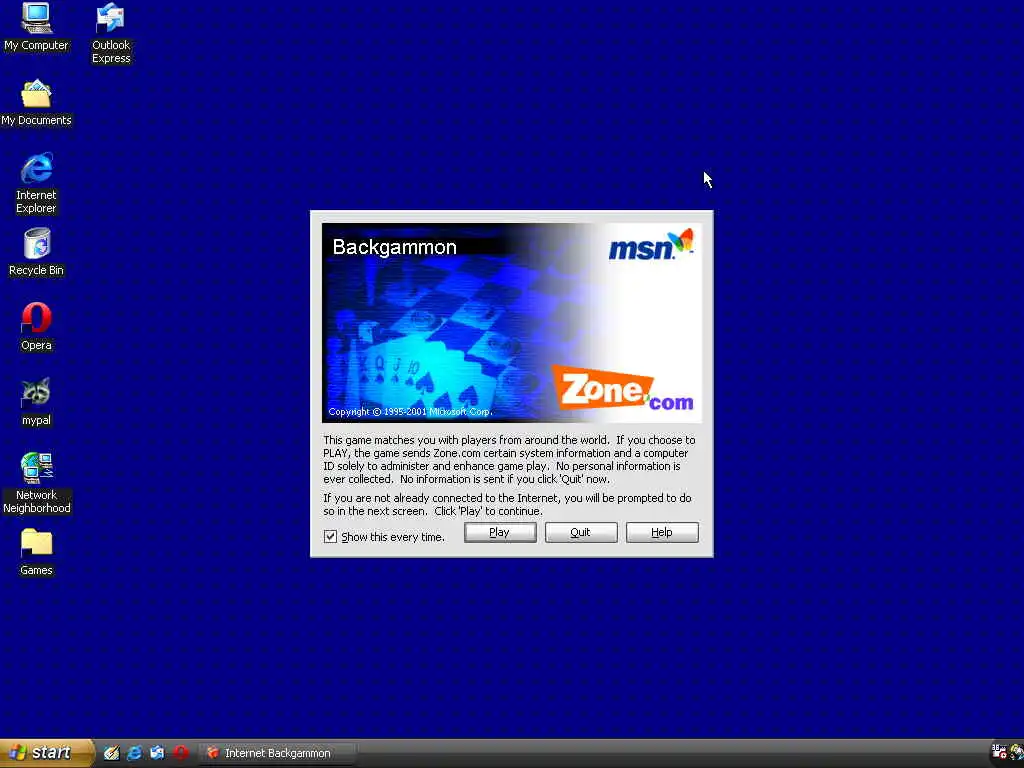
Task: Select the Internet Explorer desktop icon
Action: coord(36,183)
